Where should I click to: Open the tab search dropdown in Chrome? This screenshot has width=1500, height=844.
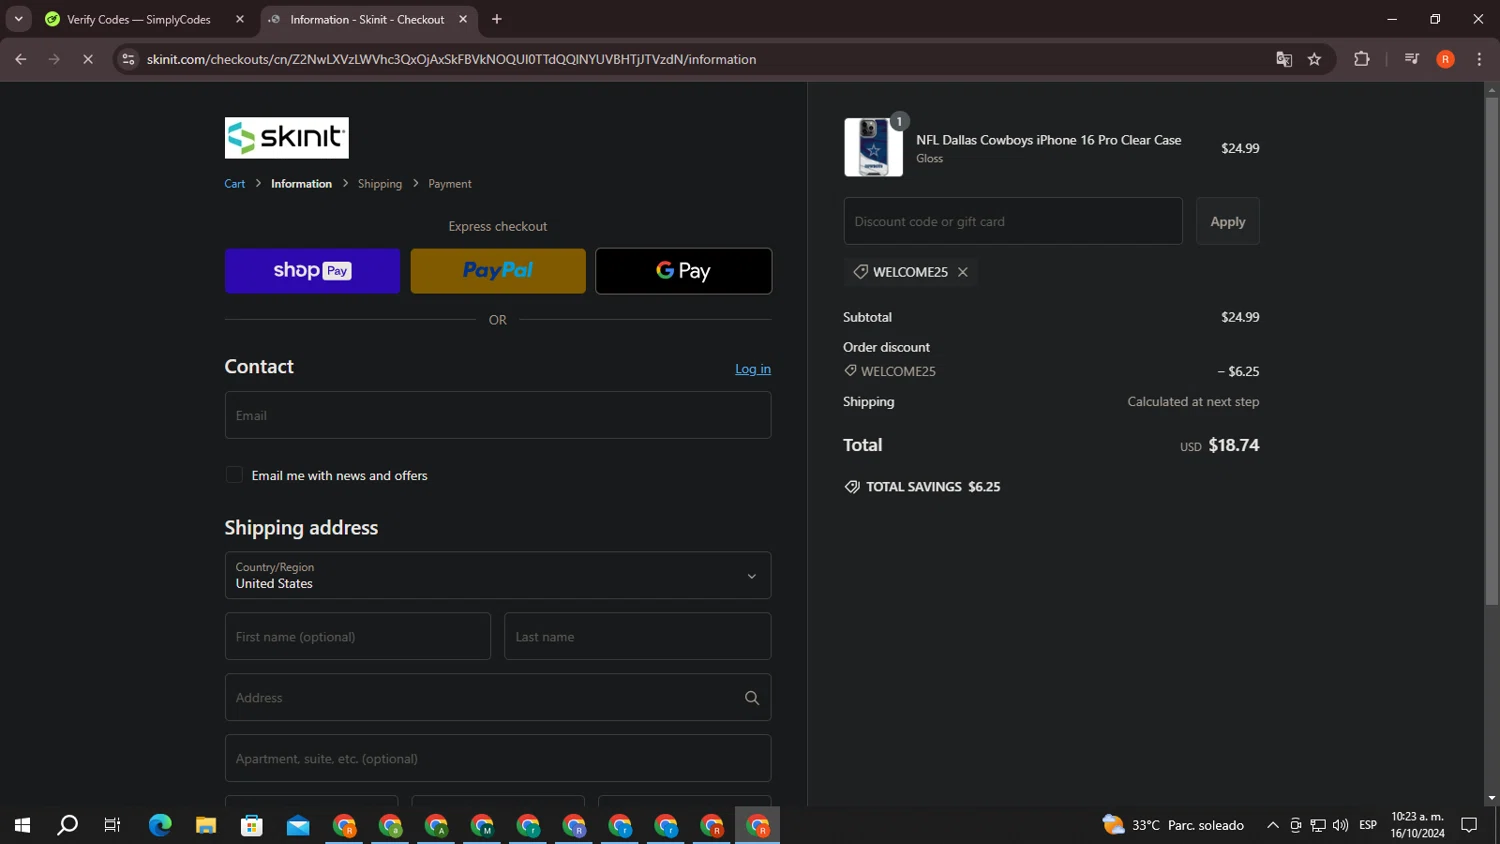coord(18,19)
